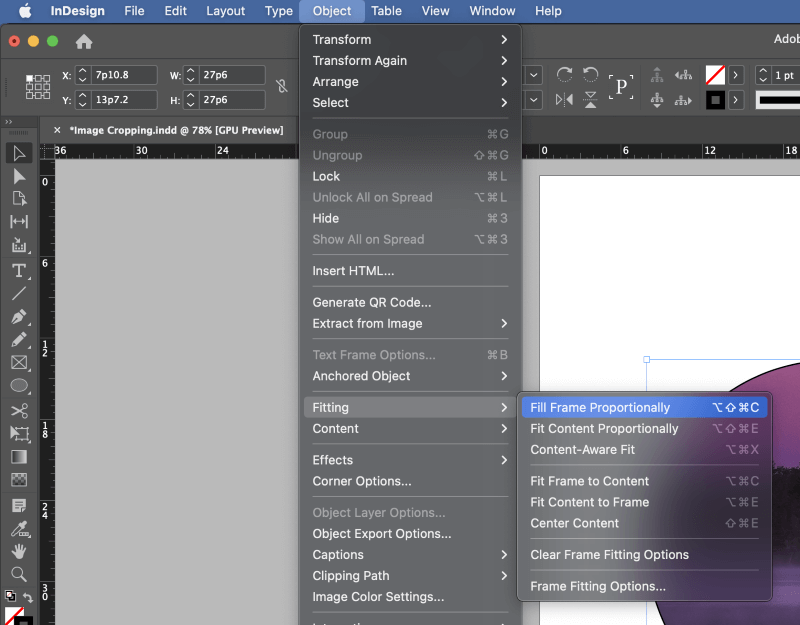
Task: Select the Gradient Feather tool
Action: [19, 480]
